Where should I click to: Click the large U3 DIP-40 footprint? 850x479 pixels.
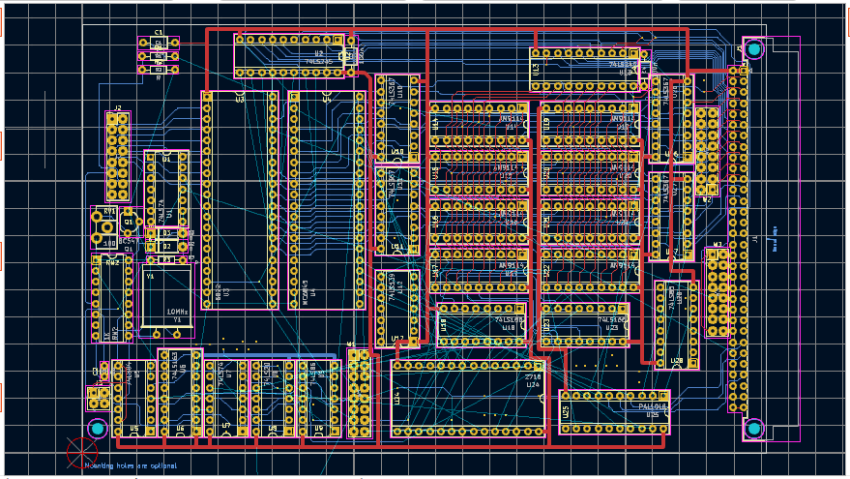click(x=240, y=200)
